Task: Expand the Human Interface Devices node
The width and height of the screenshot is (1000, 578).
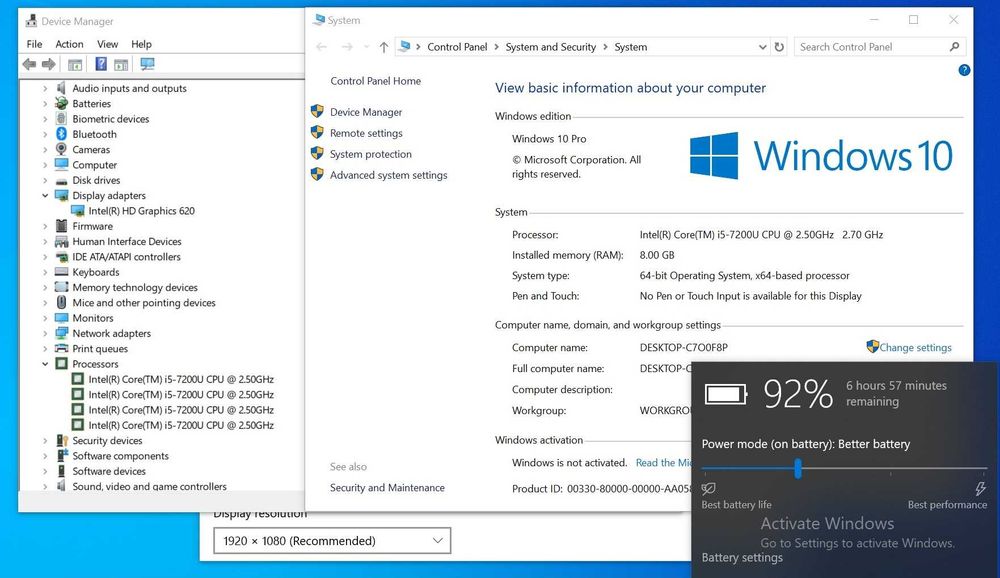Action: (45, 241)
